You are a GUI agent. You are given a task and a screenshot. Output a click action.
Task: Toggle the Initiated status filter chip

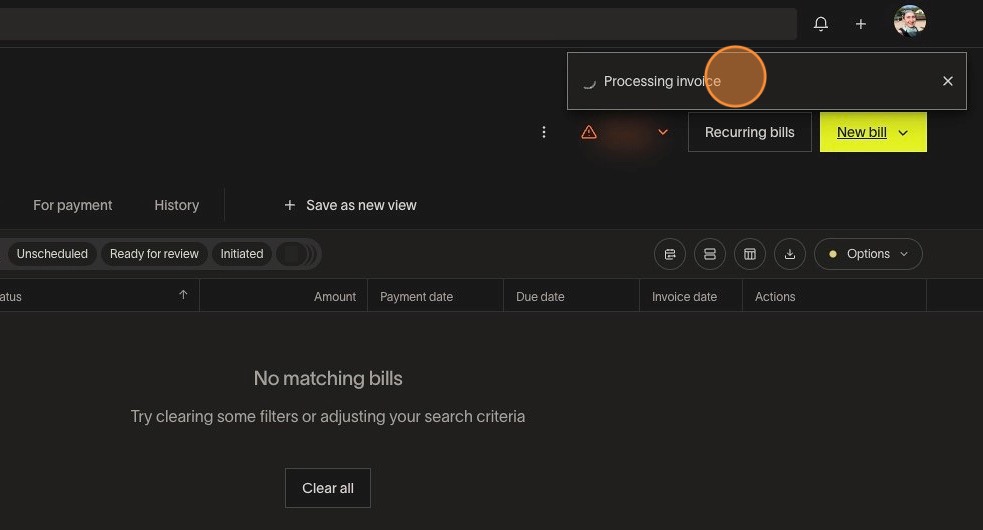(242, 254)
